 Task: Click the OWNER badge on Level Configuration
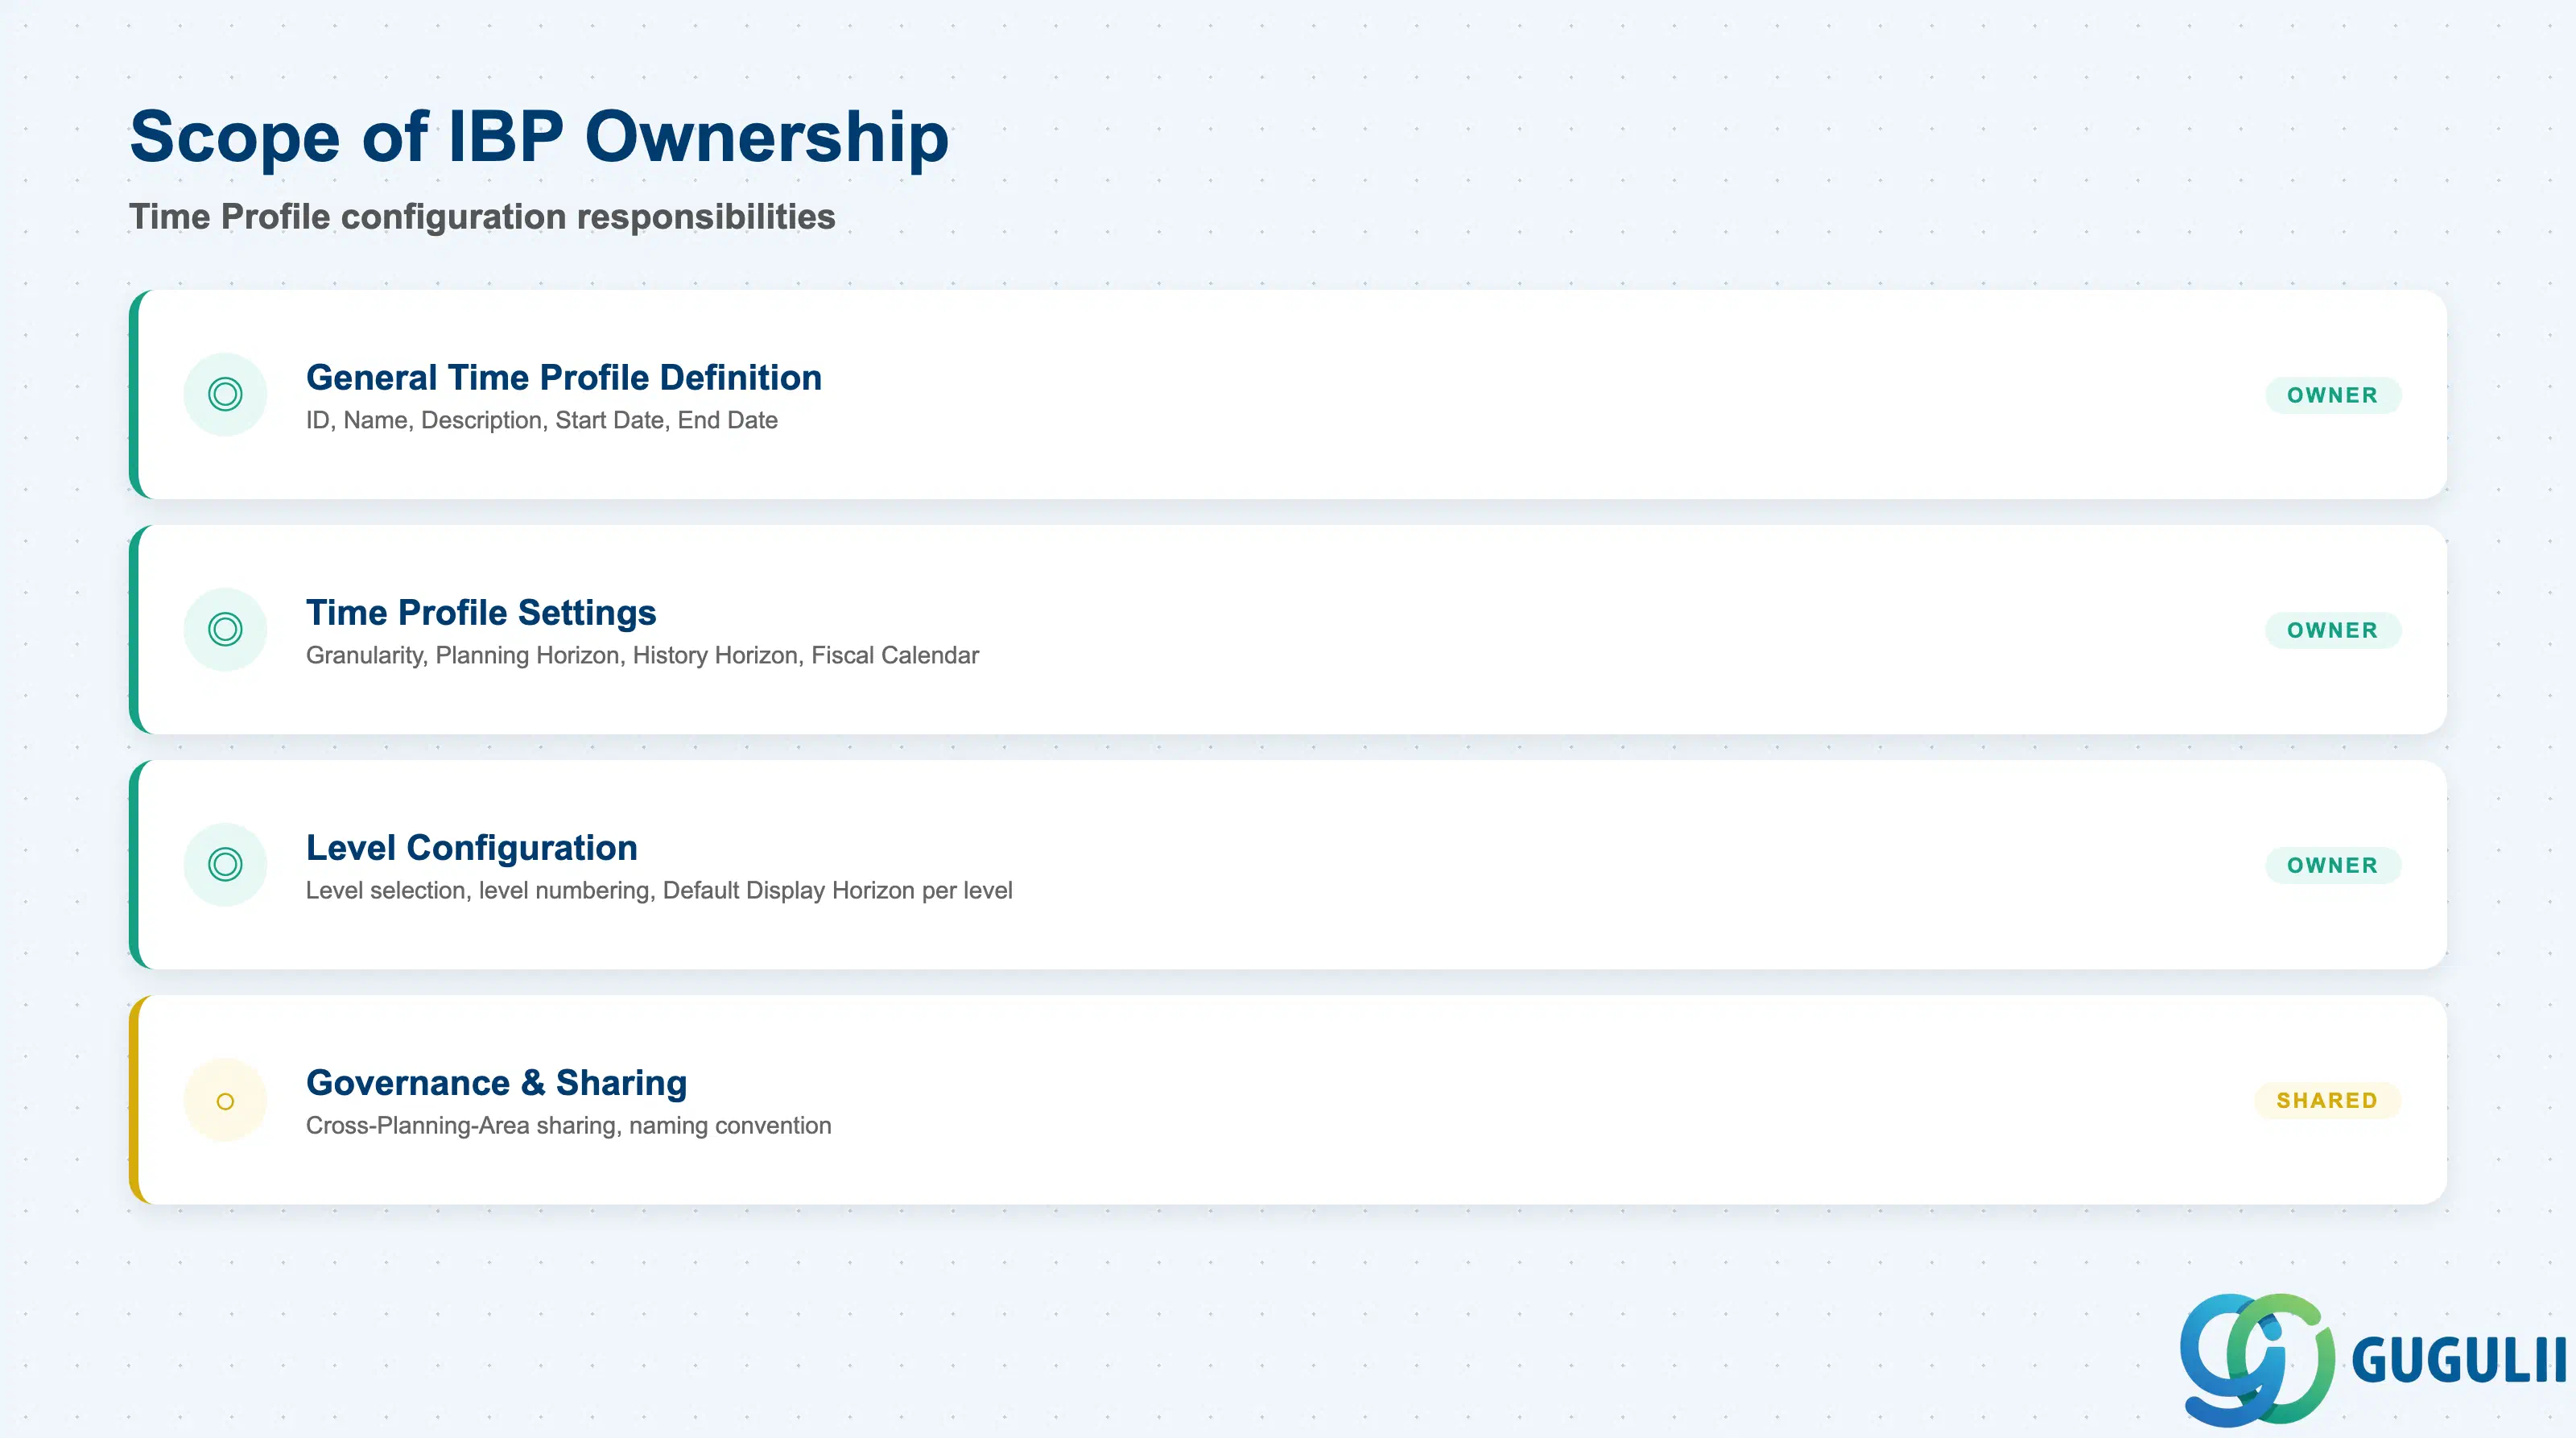coord(2332,865)
